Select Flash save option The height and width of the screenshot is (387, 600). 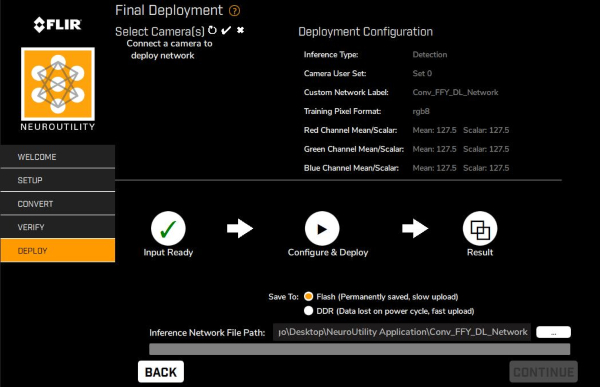(x=308, y=297)
